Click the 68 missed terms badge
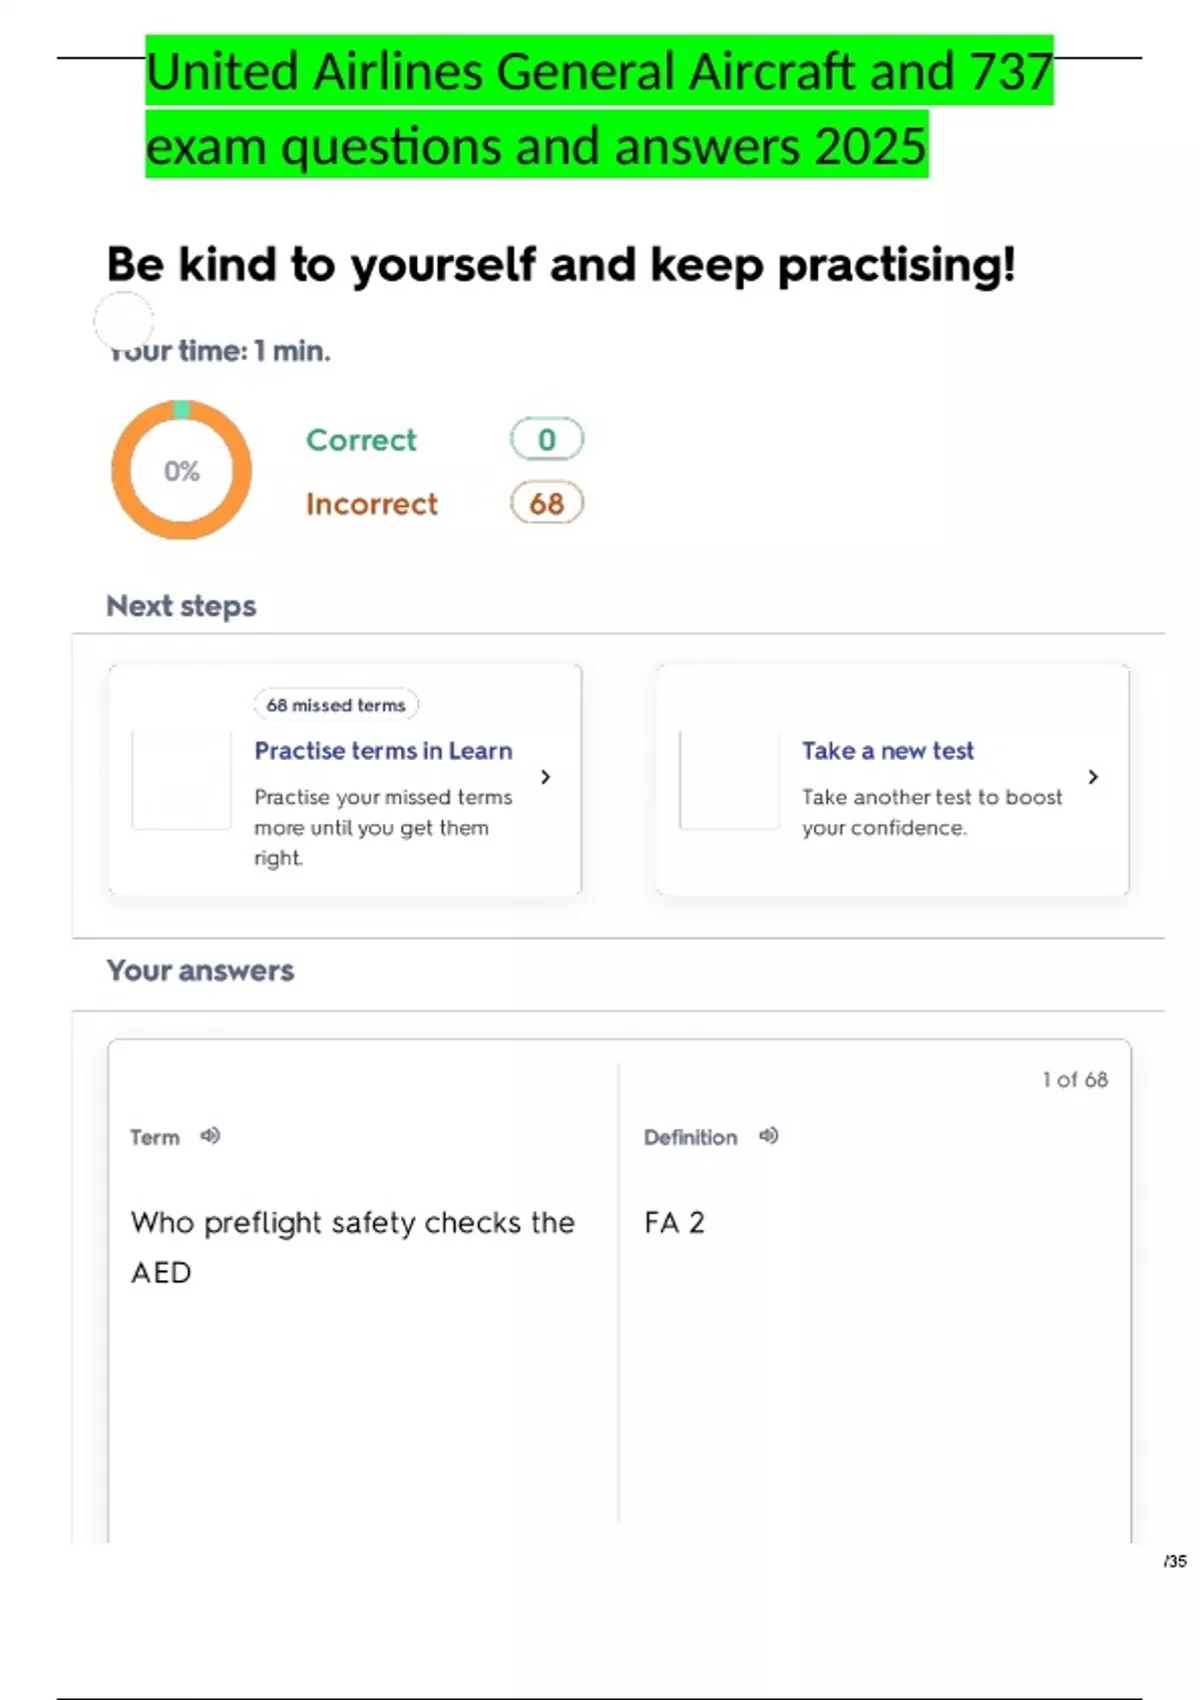The width and height of the screenshot is (1200, 1700). click(336, 705)
